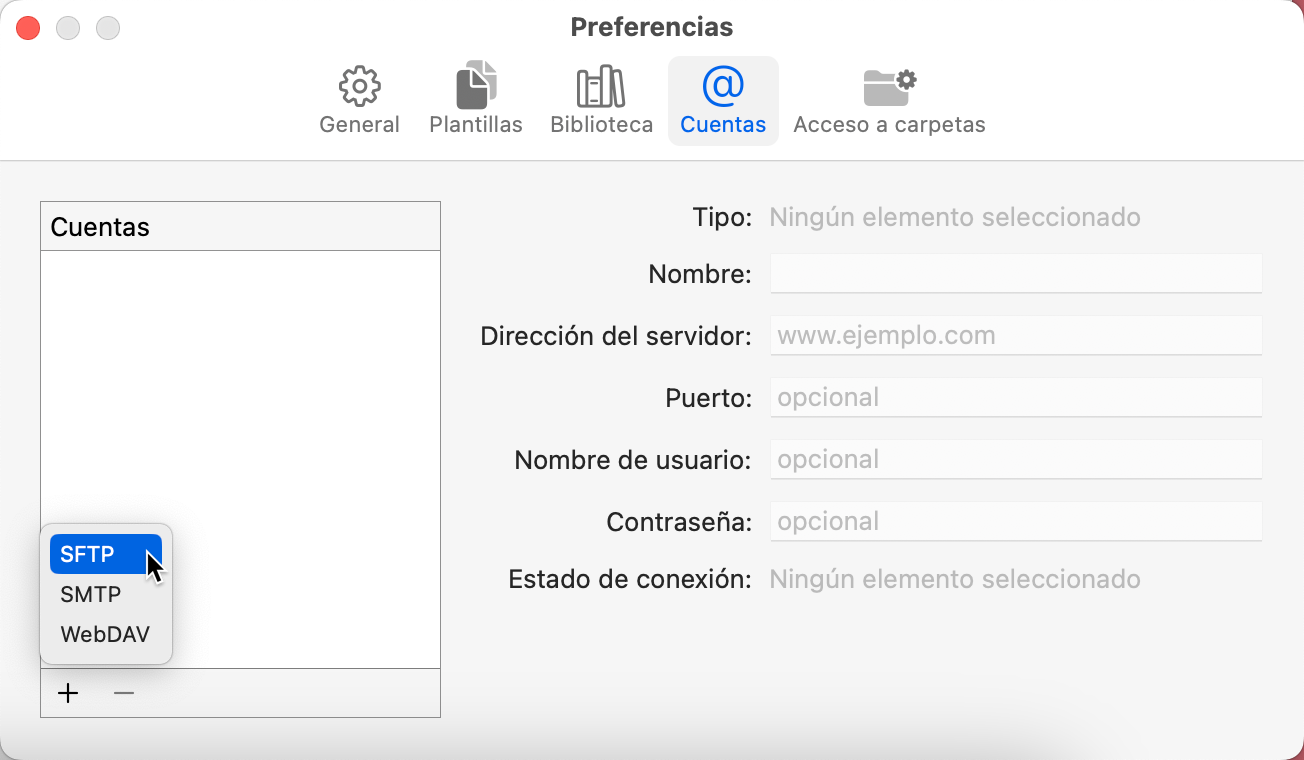Click inside the Nombre field
This screenshot has width=1304, height=760.
(x=1016, y=273)
